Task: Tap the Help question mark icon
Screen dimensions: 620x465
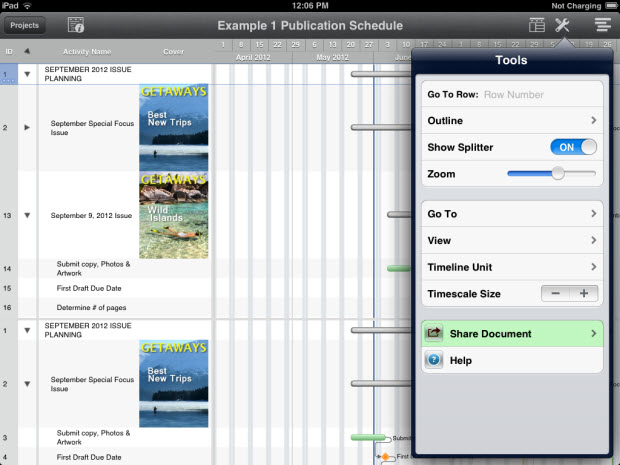Action: click(434, 360)
